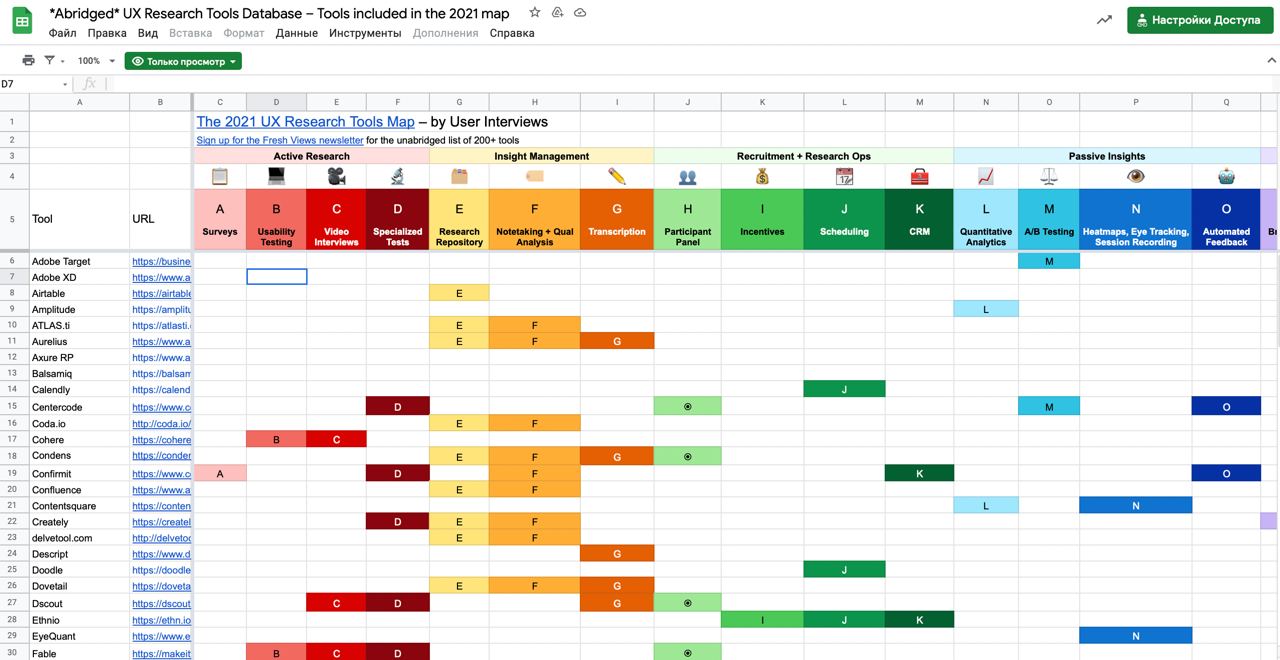The height and width of the screenshot is (660, 1280).
Task: Open the activity trend icon in the header
Action: 1104,19
